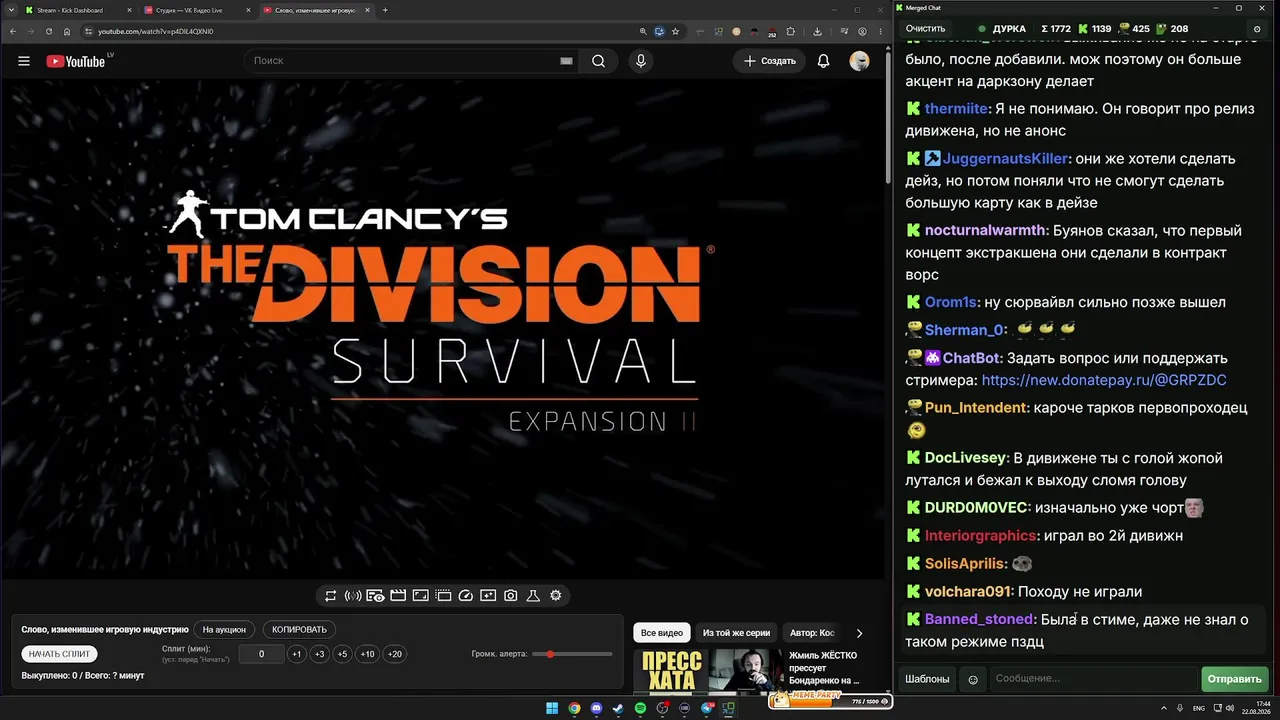Open the on-screen keyboard in search box
This screenshot has width=1280, height=720.
click(566, 61)
